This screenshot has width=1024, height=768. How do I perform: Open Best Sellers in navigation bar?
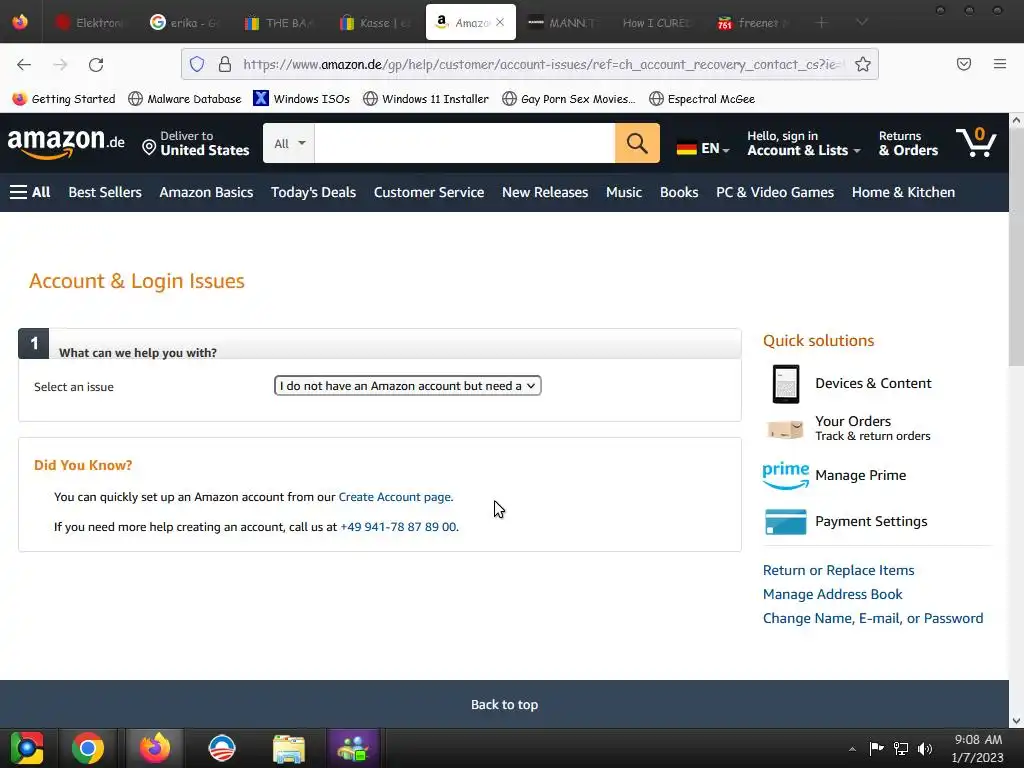pos(105,192)
